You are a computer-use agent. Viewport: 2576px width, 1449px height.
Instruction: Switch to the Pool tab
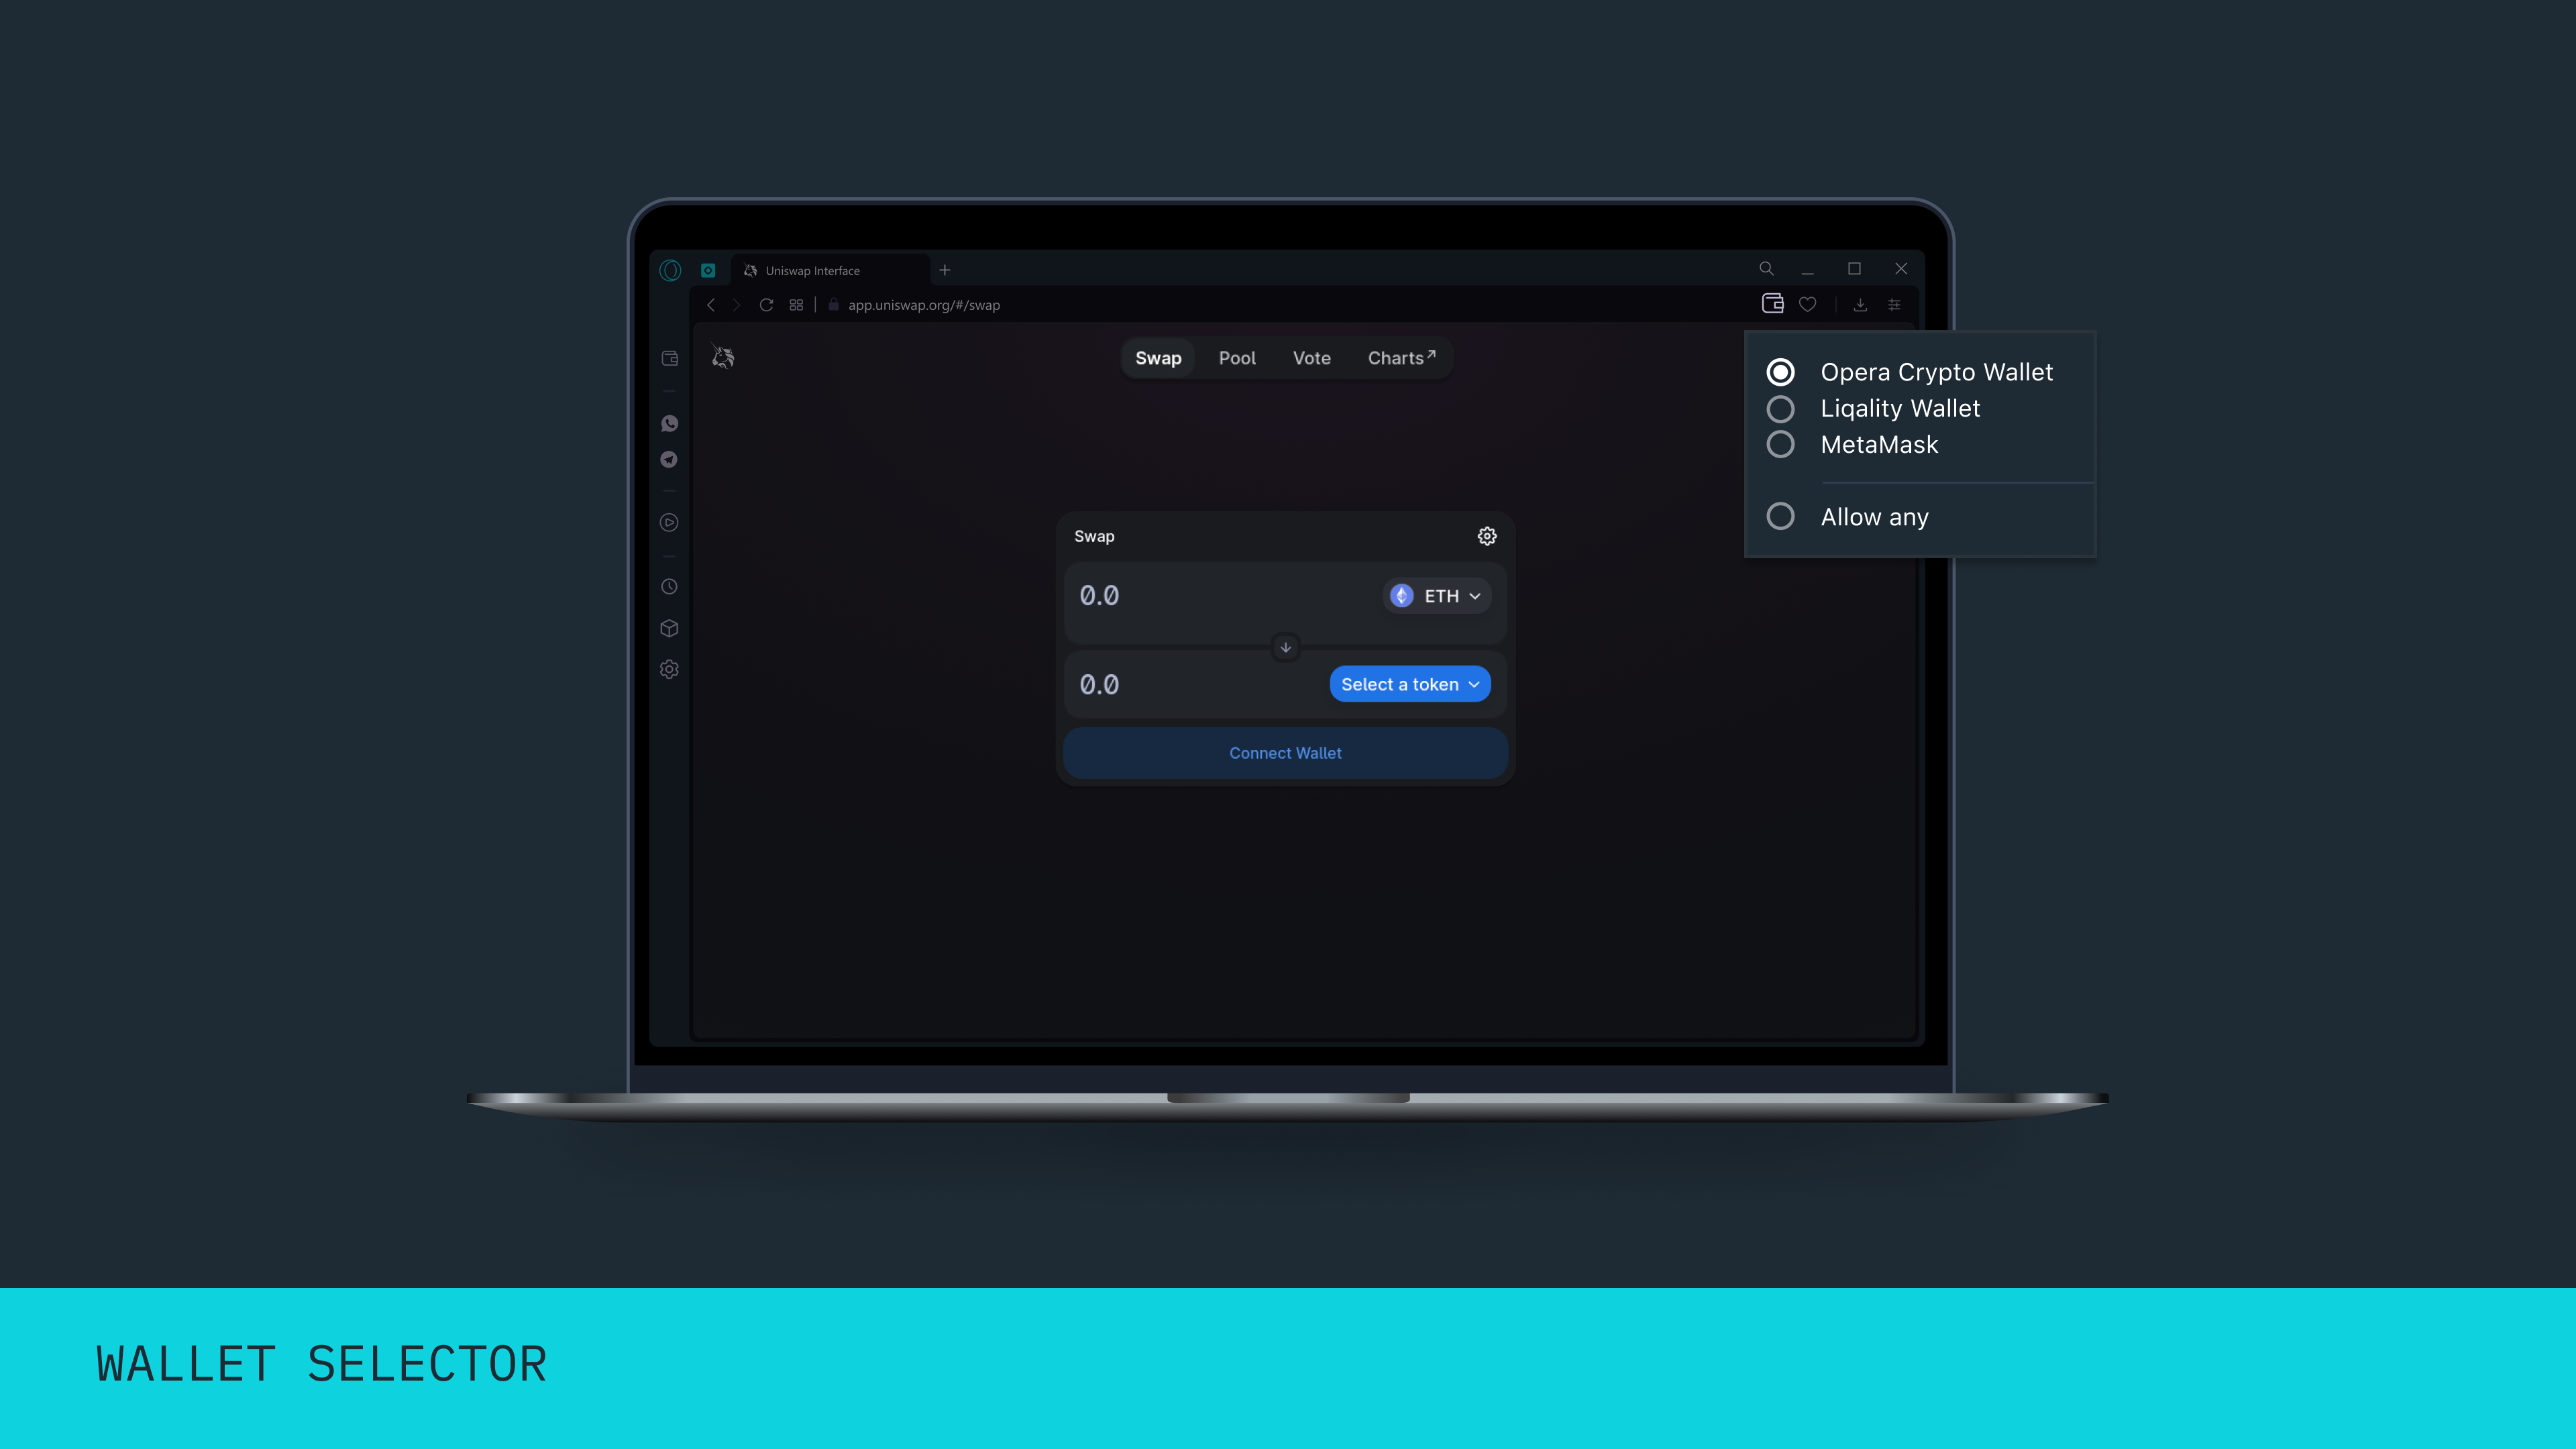coord(1237,358)
